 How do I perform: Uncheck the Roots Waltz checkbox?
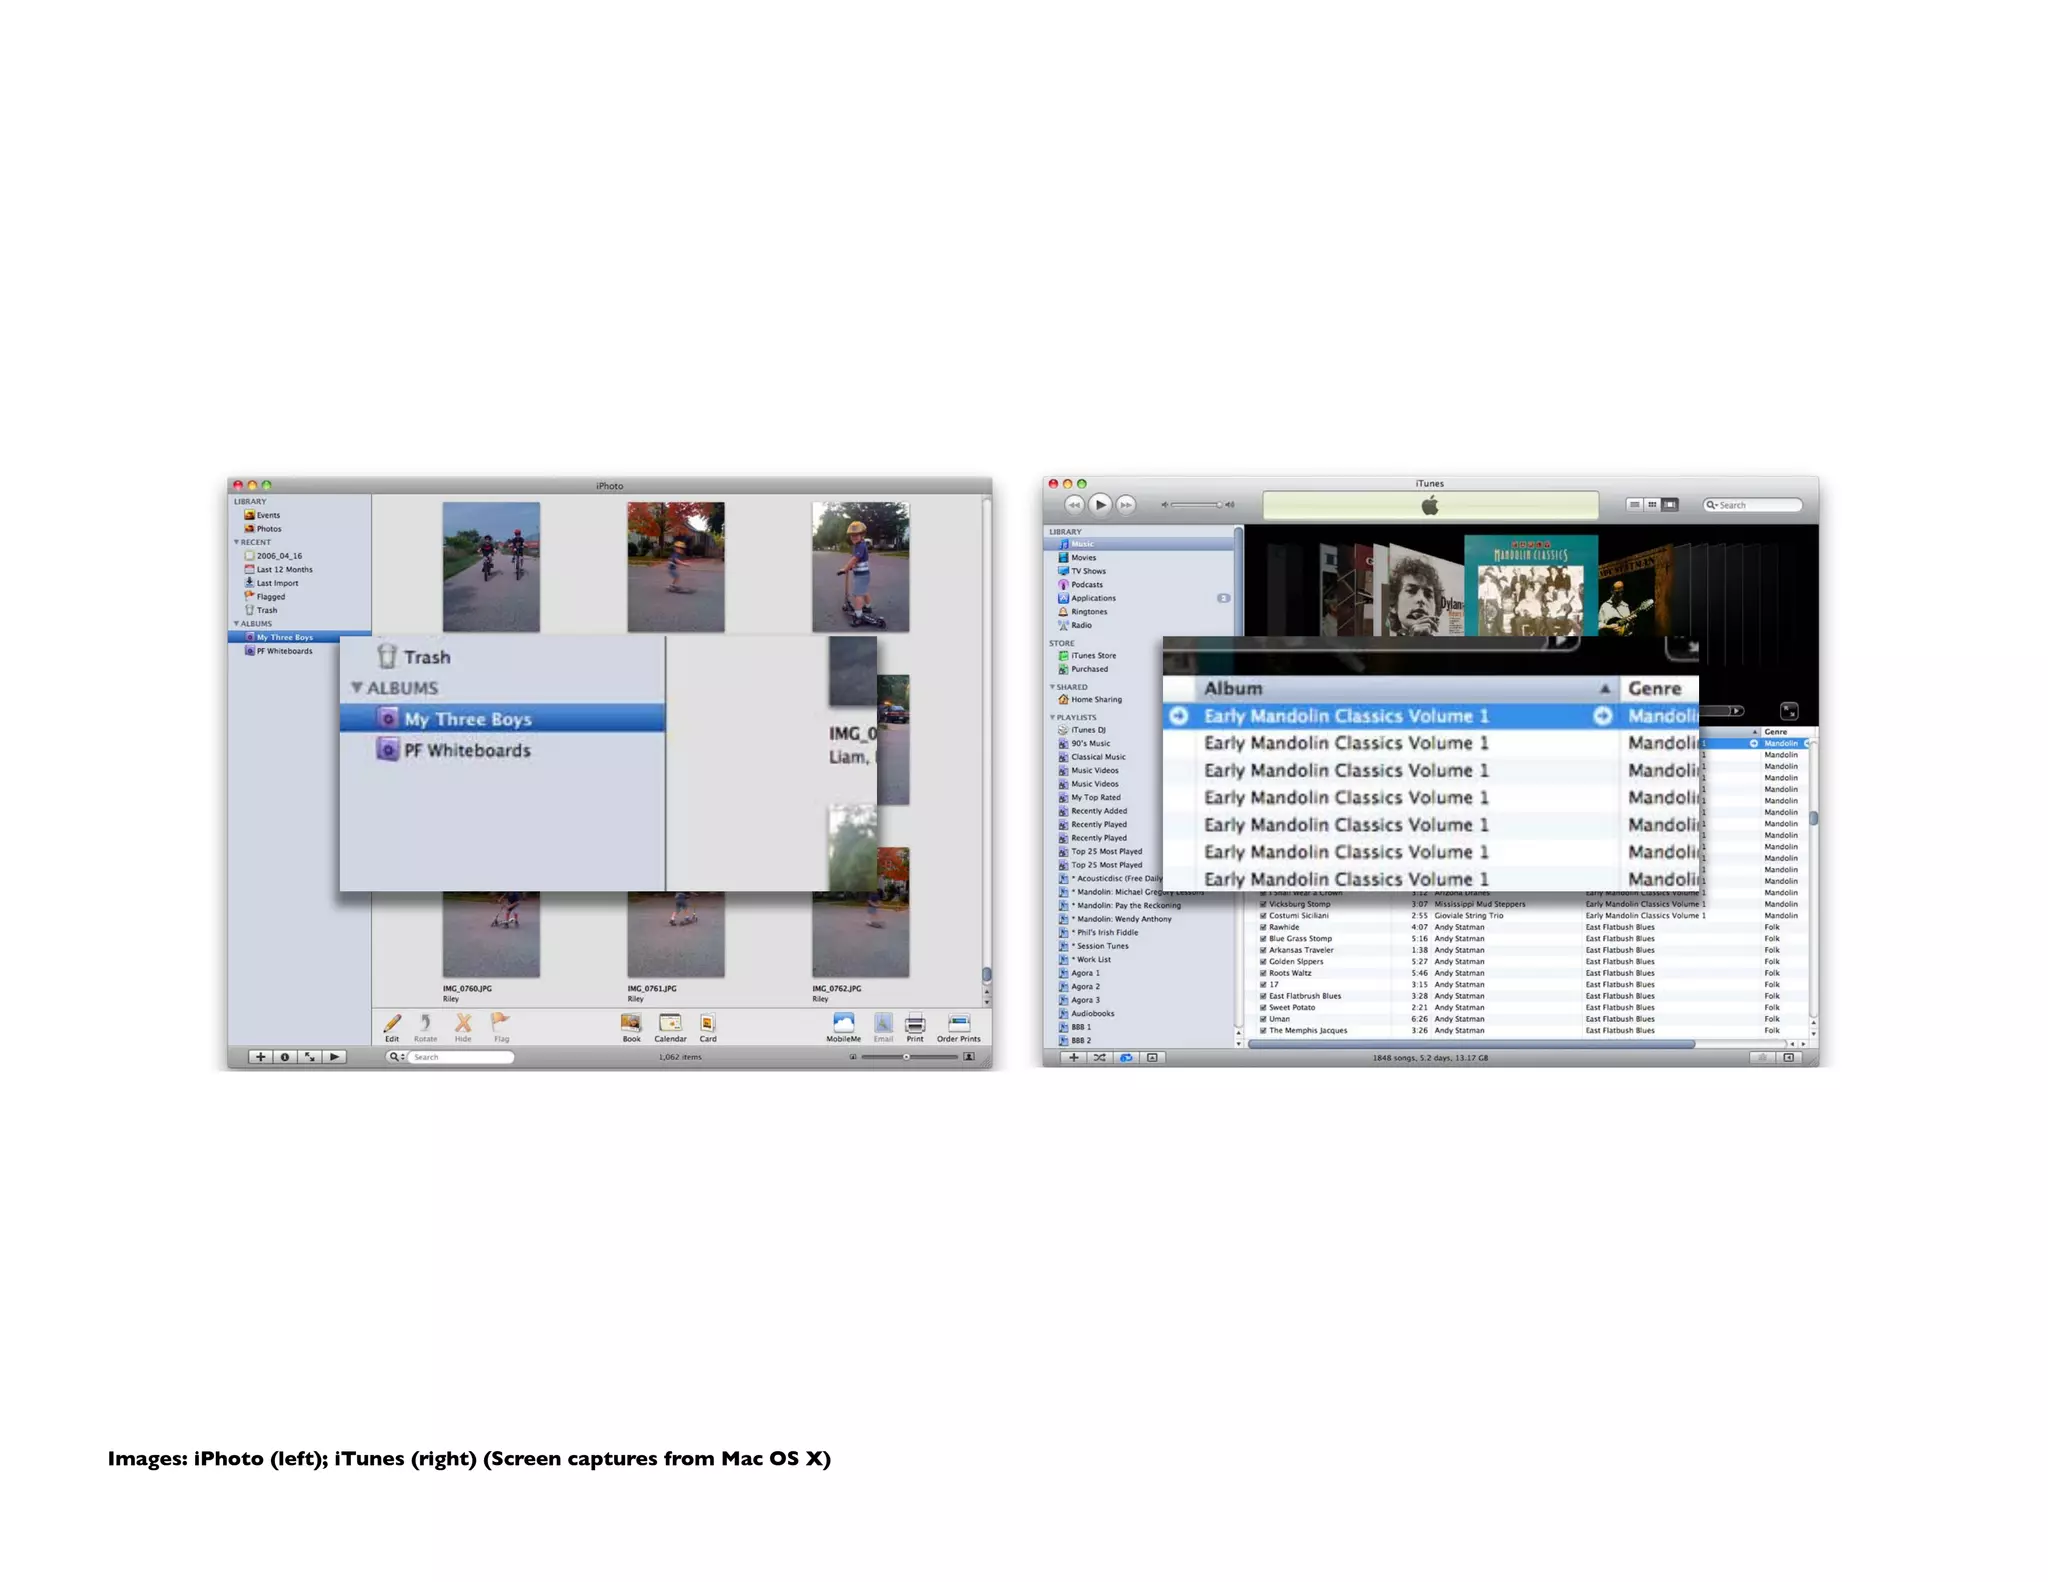1263,973
